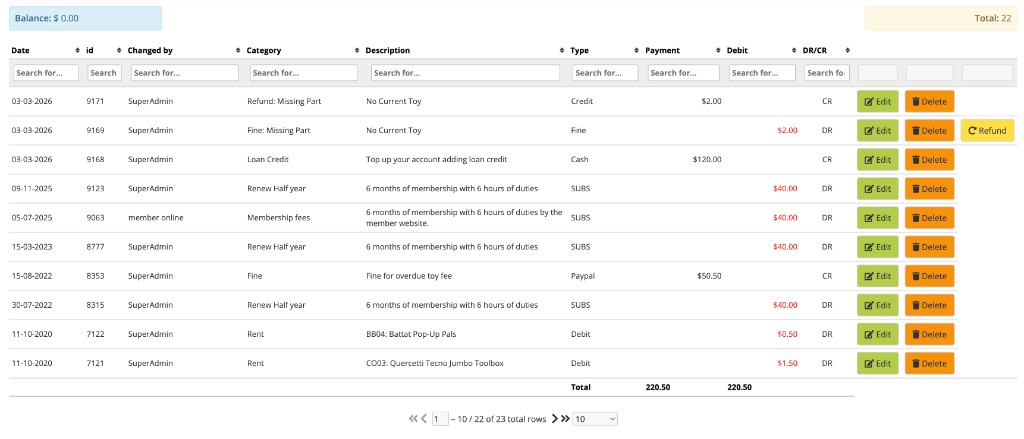Sort by the Category column arrows
This screenshot has height=439, width=1024.
point(357,50)
